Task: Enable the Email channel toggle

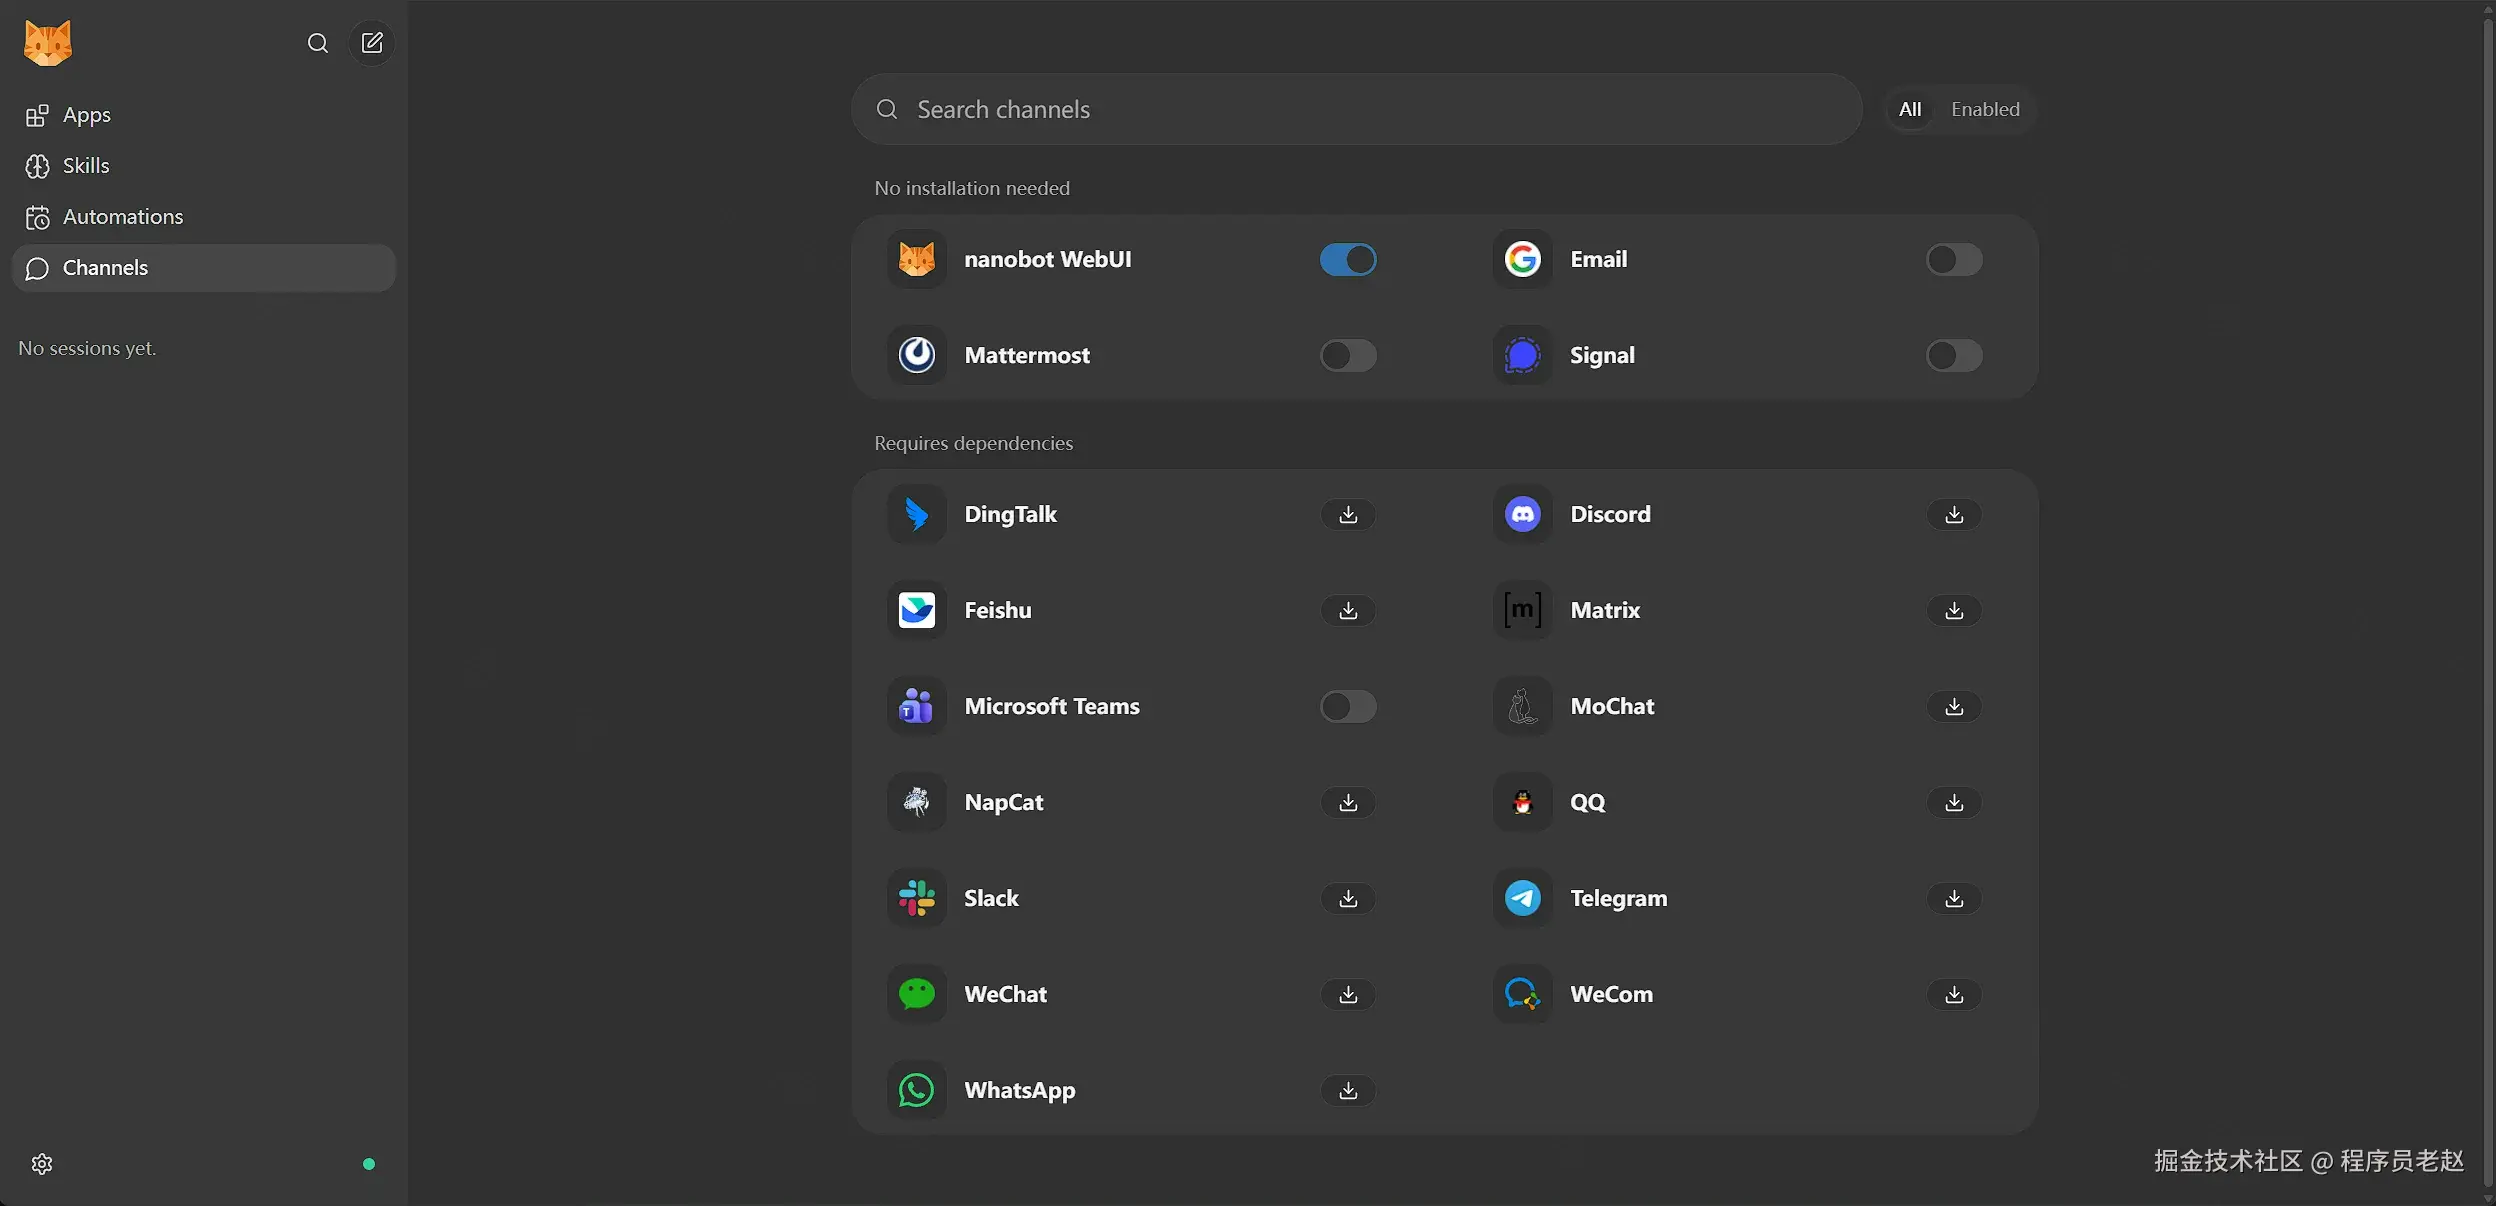Action: point(1954,259)
